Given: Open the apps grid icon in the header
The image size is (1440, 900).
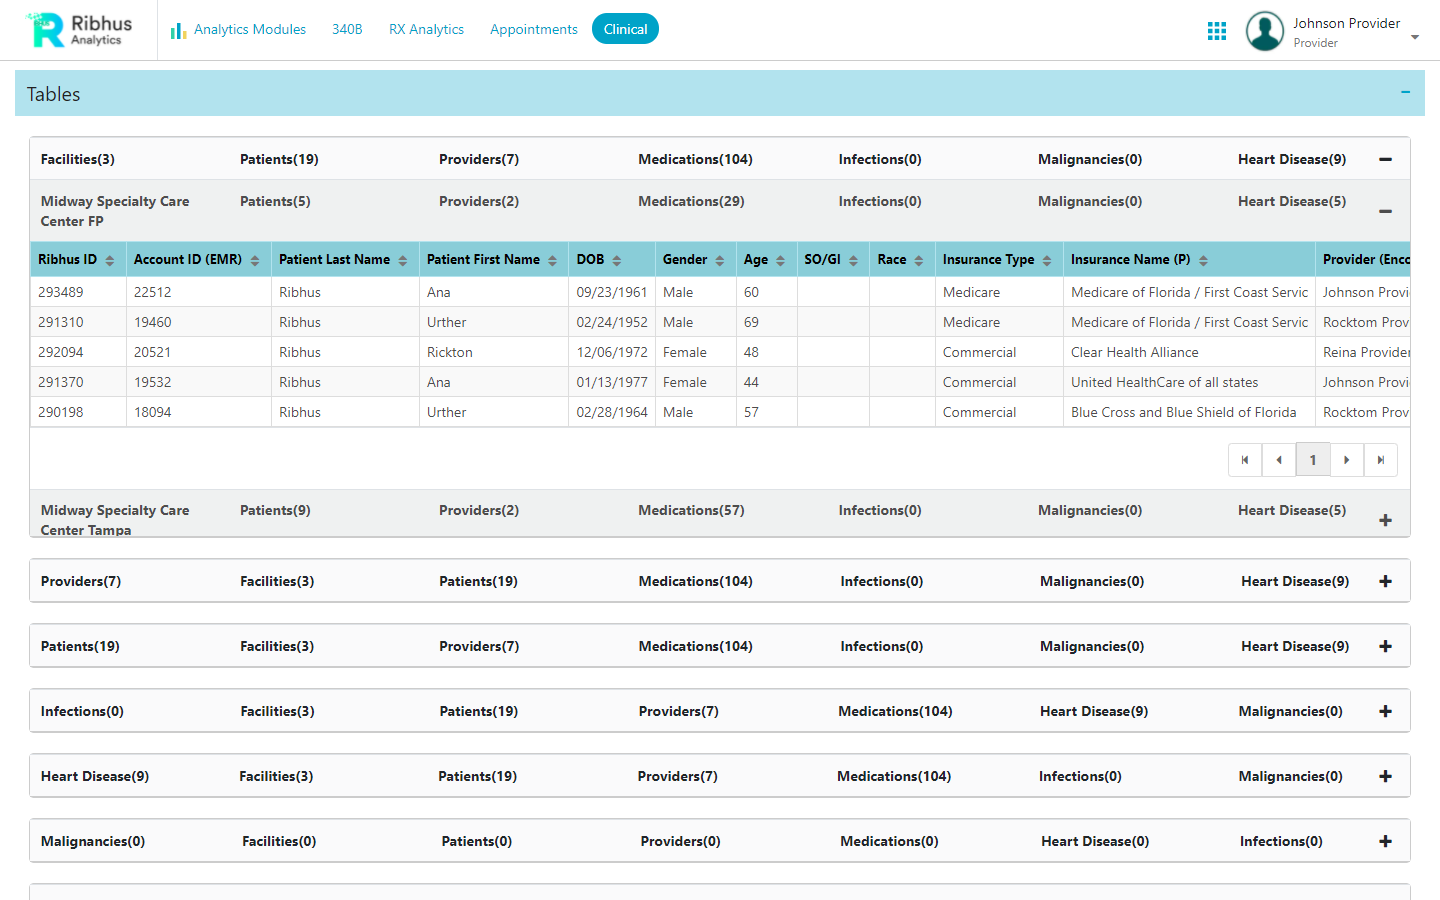Looking at the screenshot, I should click(x=1217, y=31).
